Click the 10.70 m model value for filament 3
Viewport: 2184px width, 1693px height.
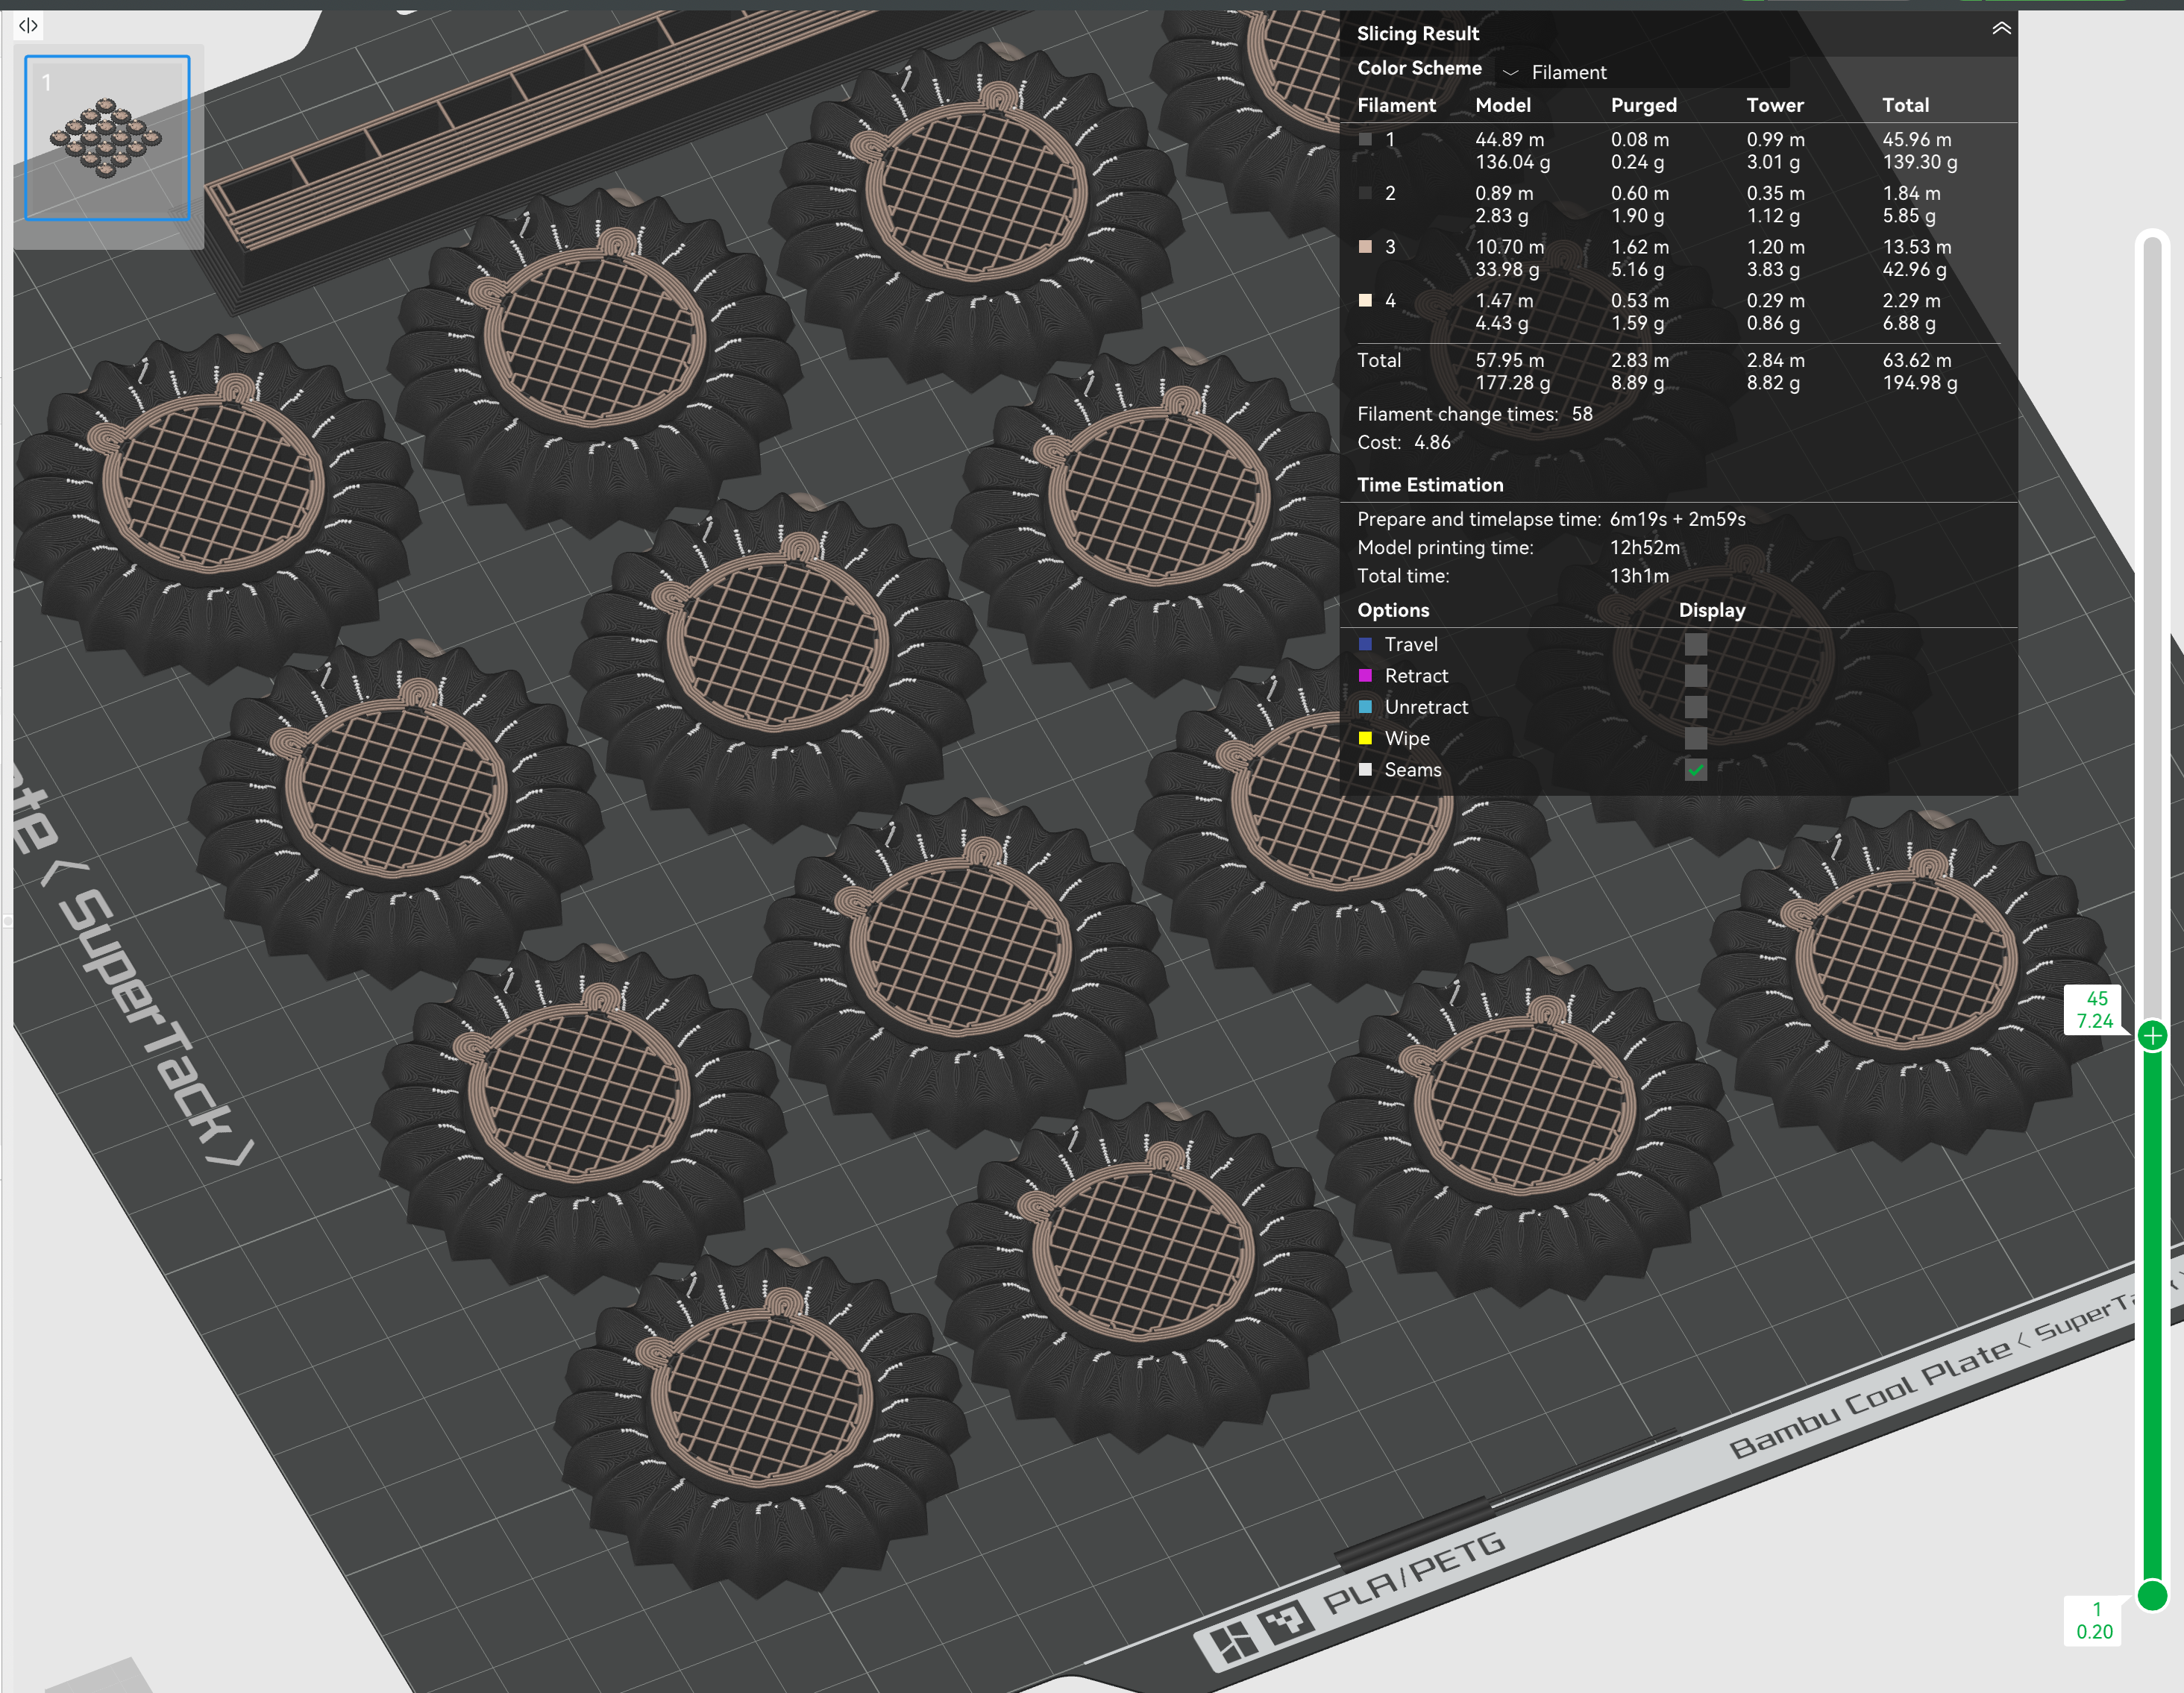click(1509, 246)
